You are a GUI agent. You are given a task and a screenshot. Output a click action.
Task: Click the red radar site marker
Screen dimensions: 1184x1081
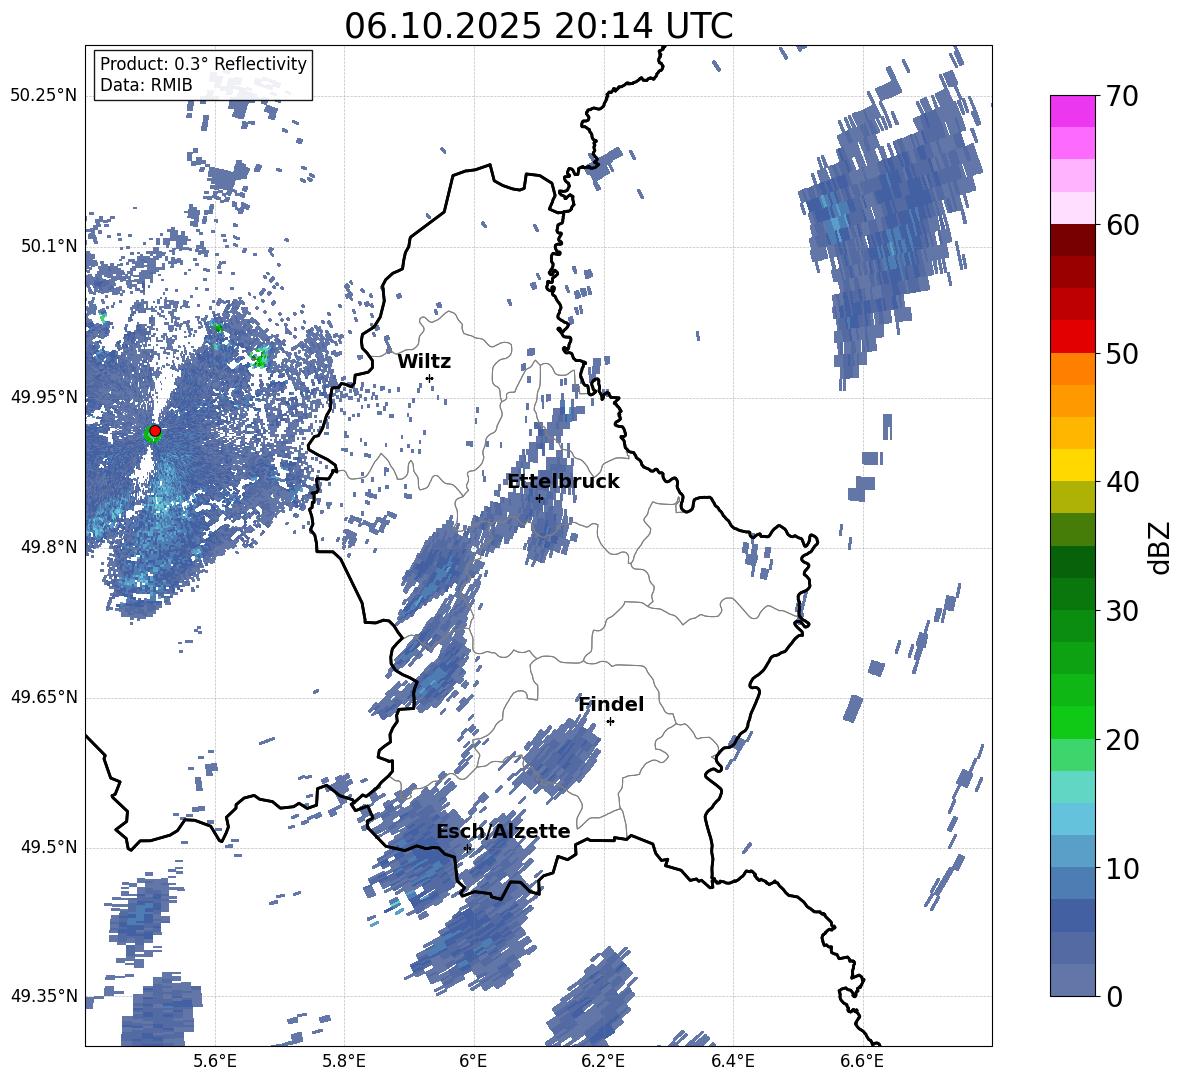(155, 431)
